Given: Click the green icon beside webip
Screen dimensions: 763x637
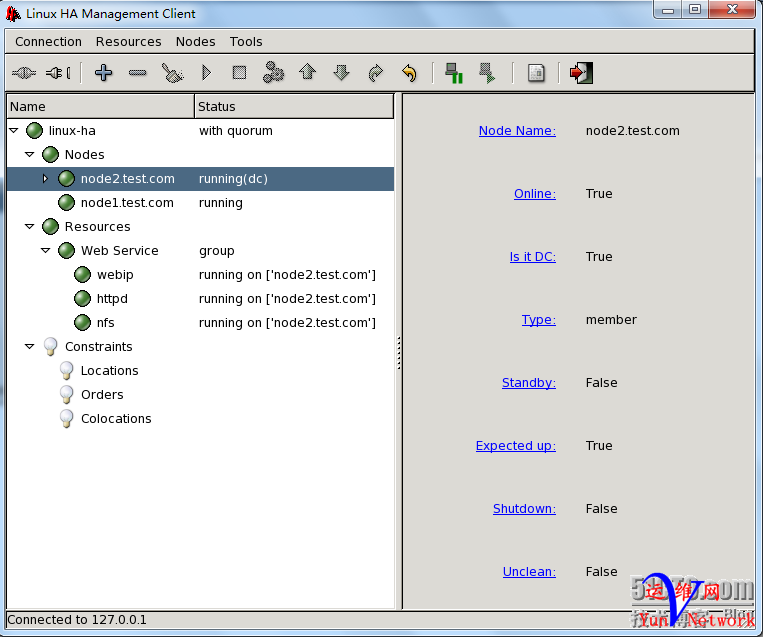Looking at the screenshot, I should click(82, 274).
